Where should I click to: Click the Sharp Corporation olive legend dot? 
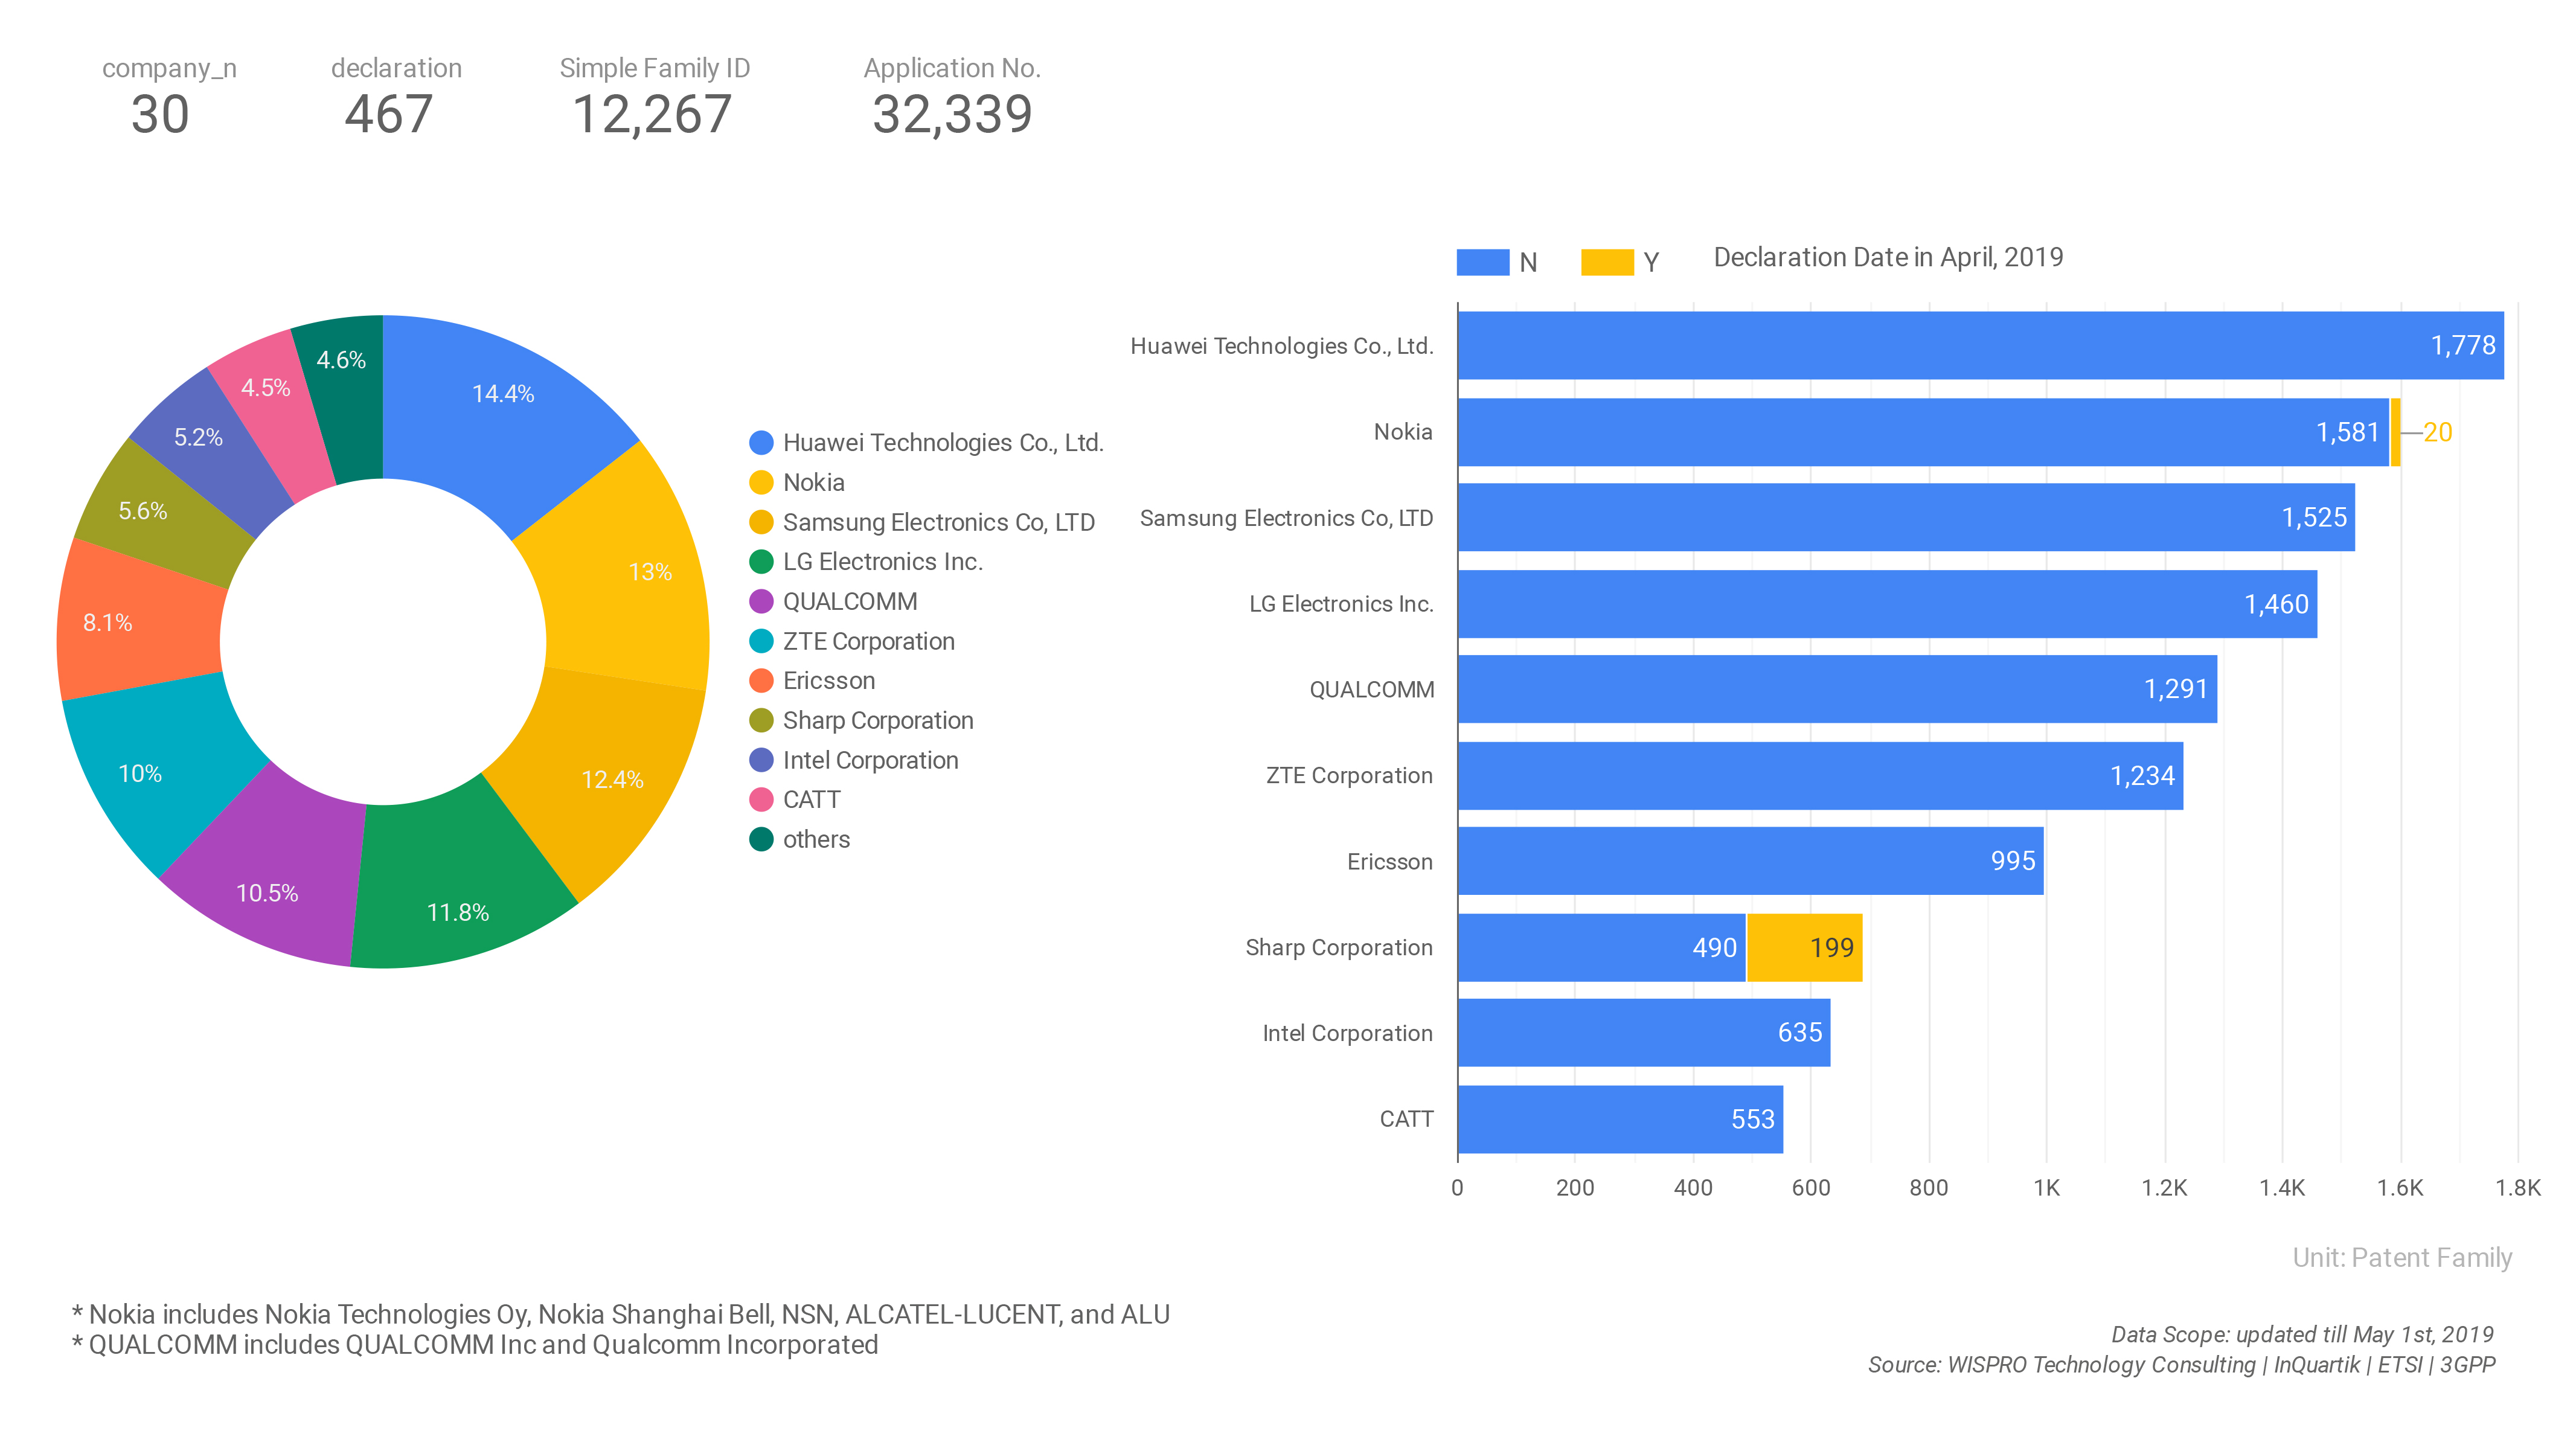pos(761,721)
